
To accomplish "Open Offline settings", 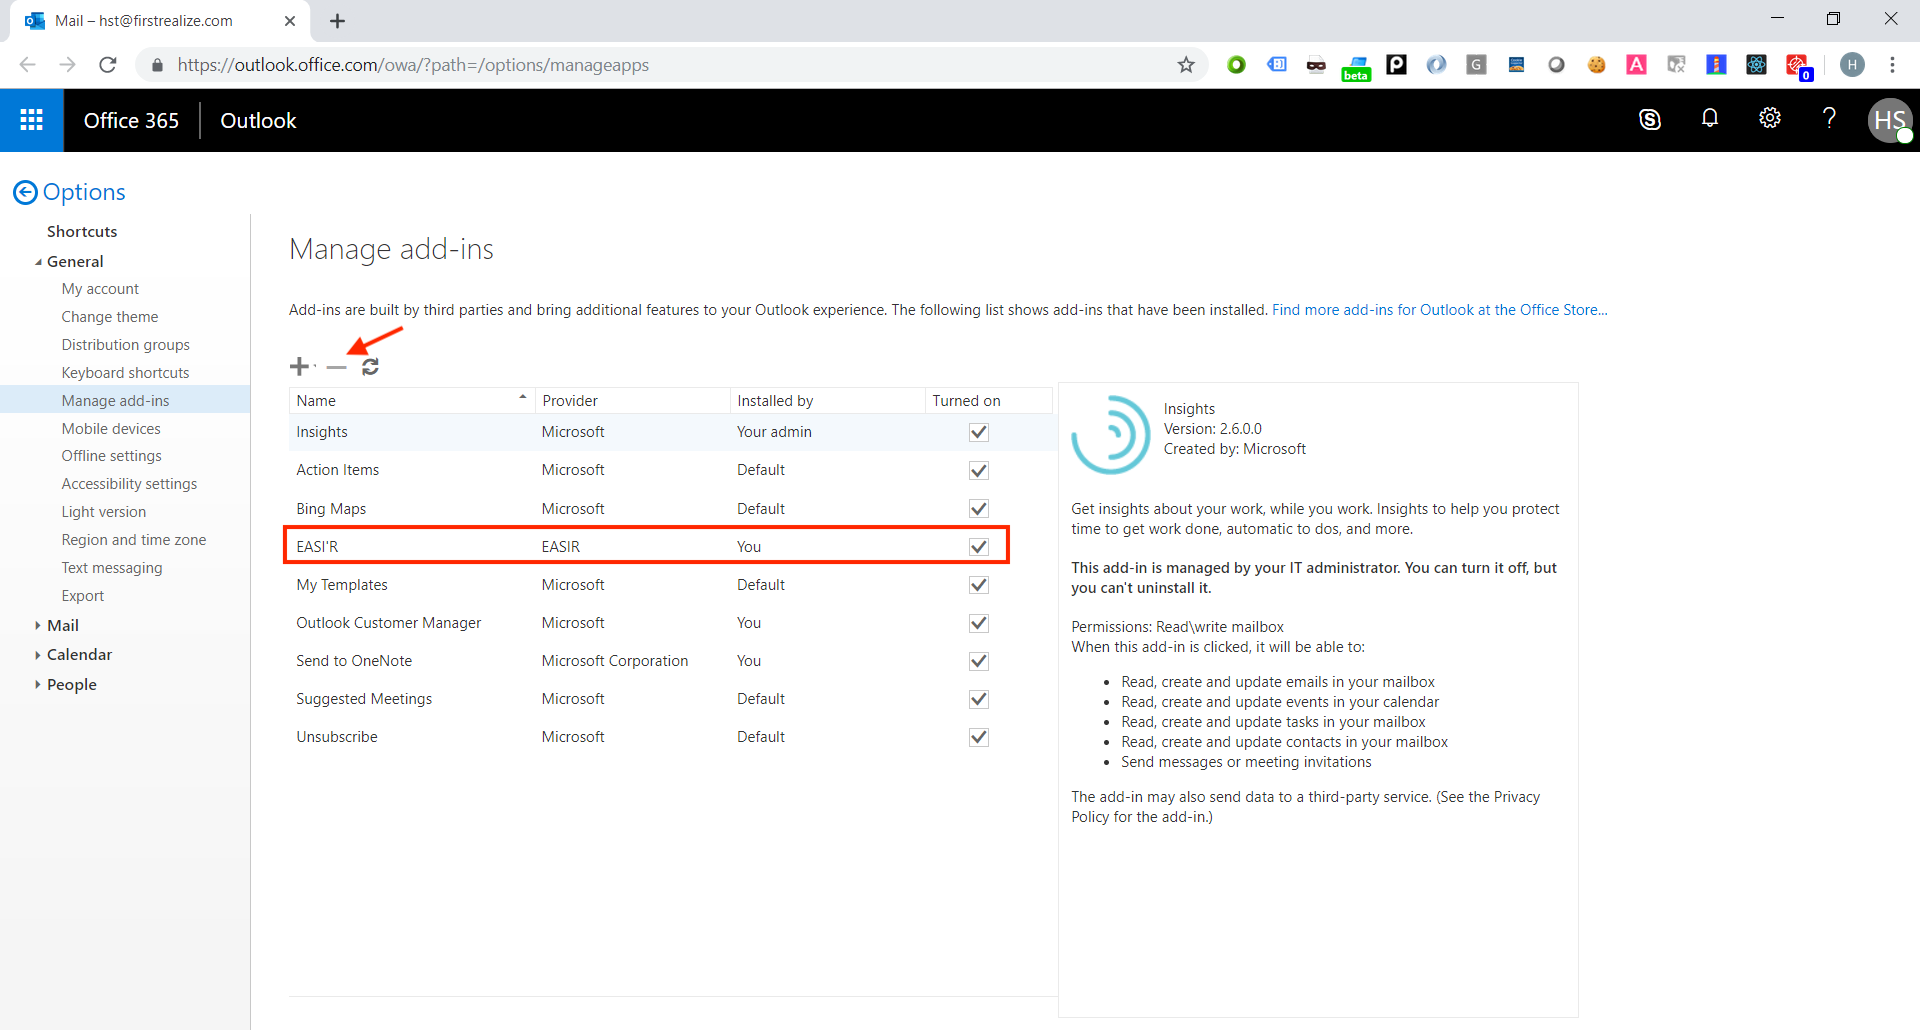I will click(111, 456).
